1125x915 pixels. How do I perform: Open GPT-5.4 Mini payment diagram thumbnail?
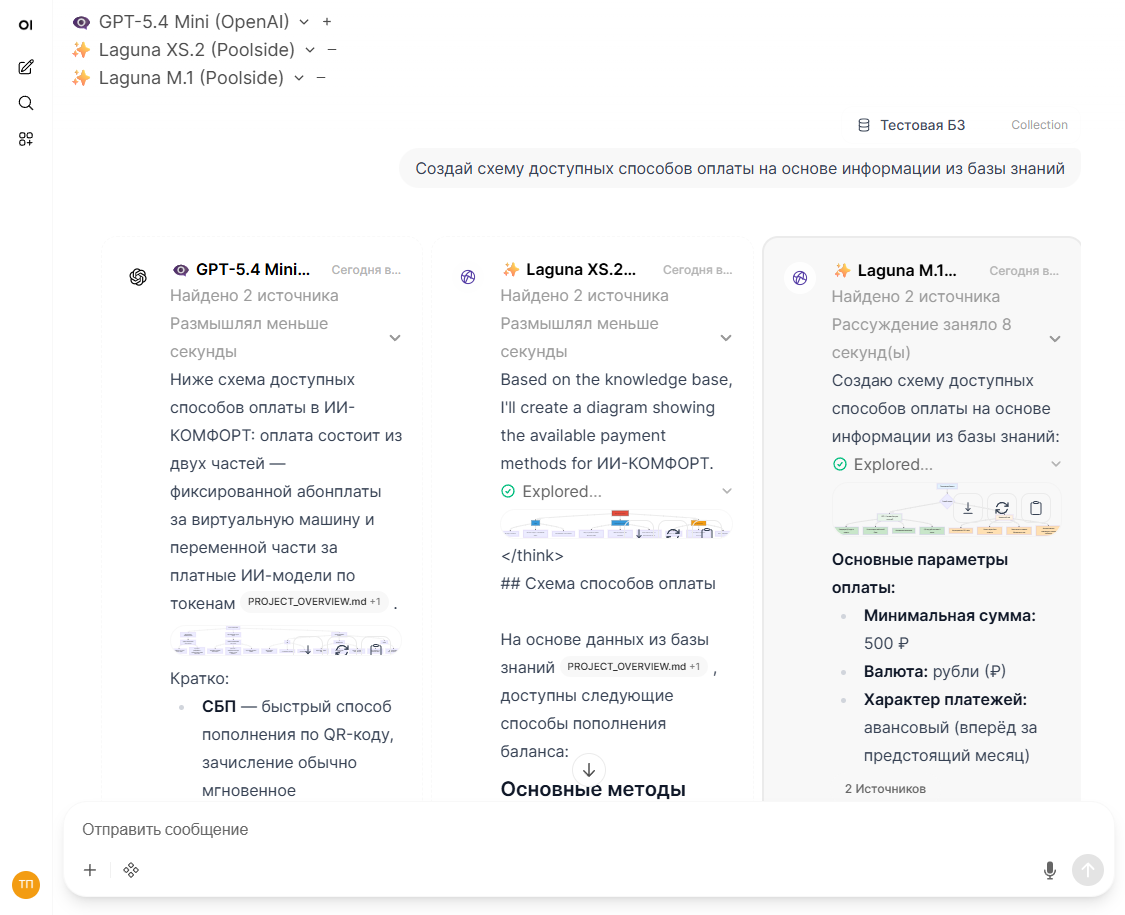pos(286,640)
